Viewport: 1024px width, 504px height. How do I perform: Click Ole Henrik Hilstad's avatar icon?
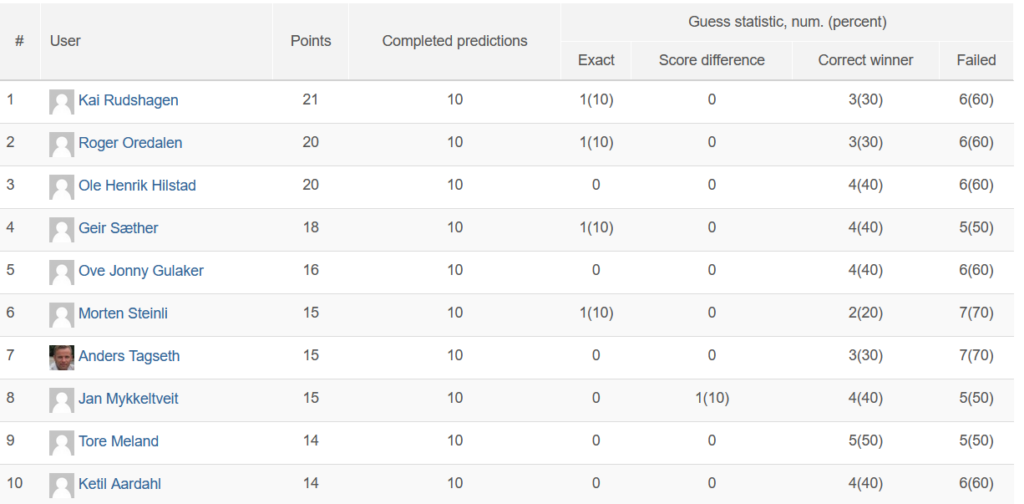(x=61, y=187)
